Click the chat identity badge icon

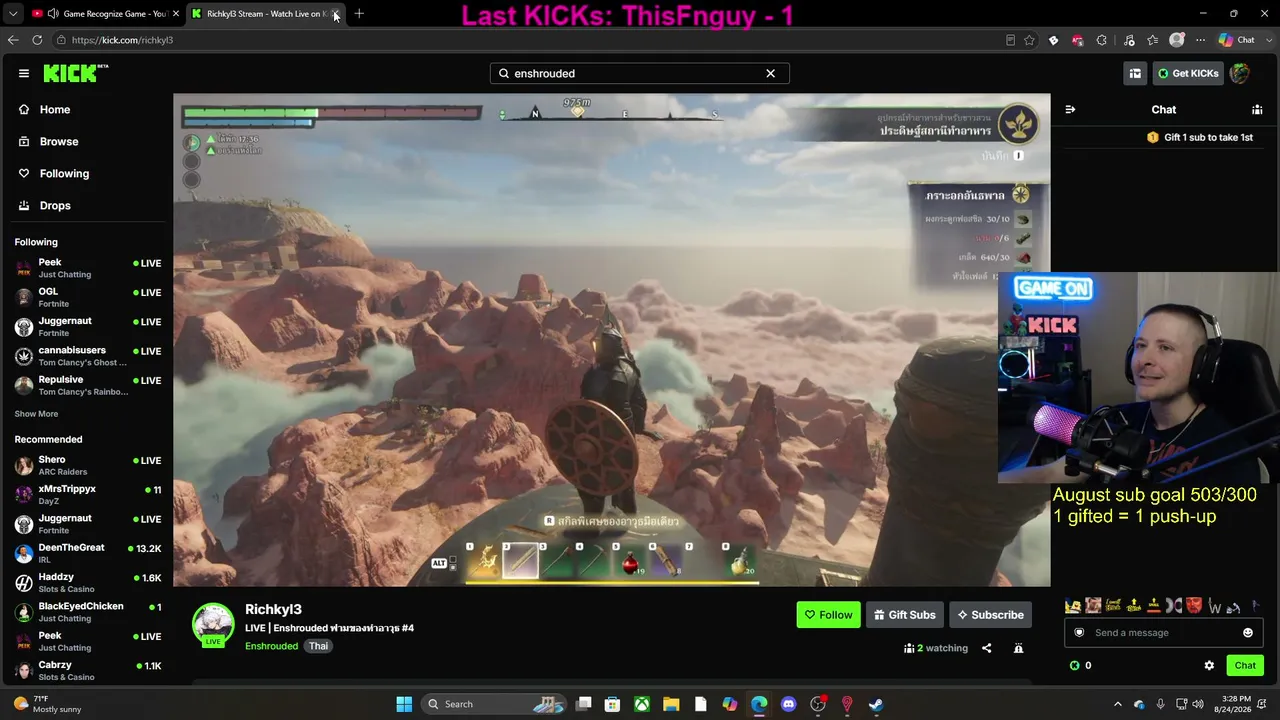coord(1078,633)
